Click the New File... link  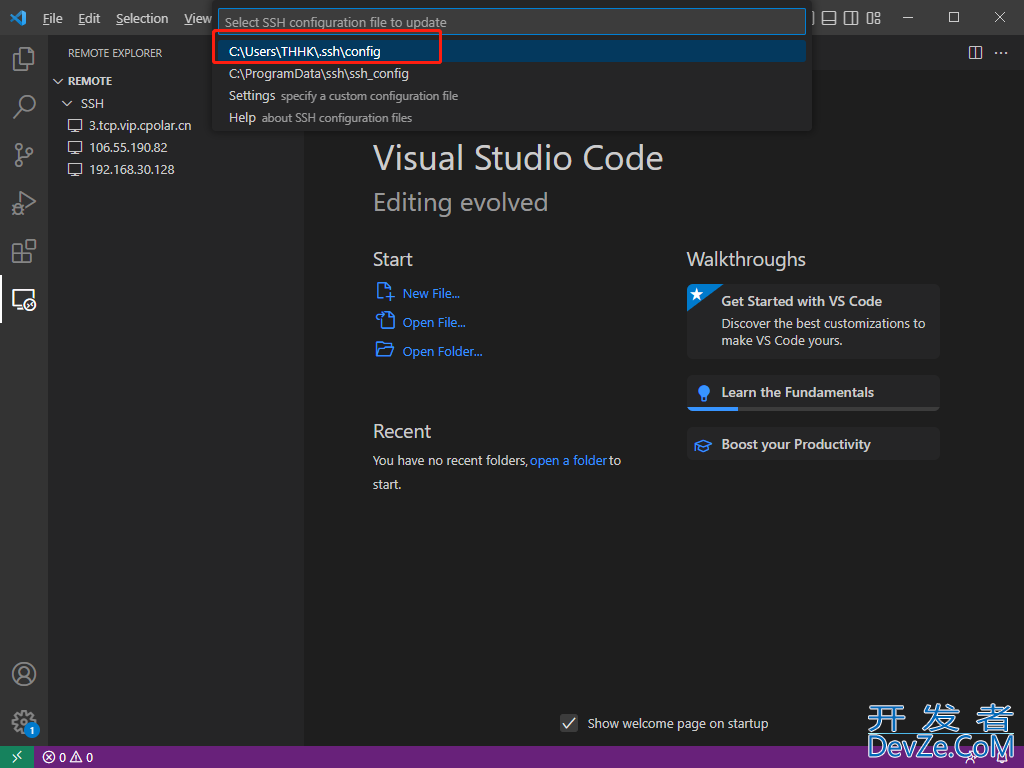[431, 294]
